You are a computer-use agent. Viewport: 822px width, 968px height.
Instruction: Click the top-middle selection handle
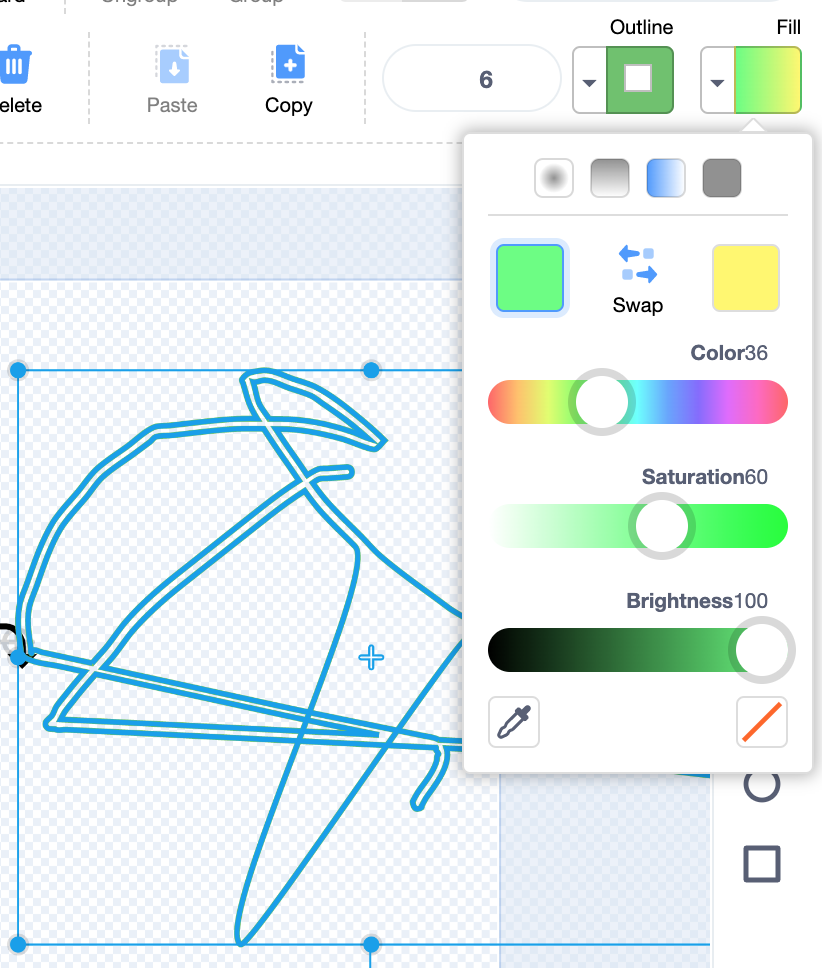click(371, 370)
